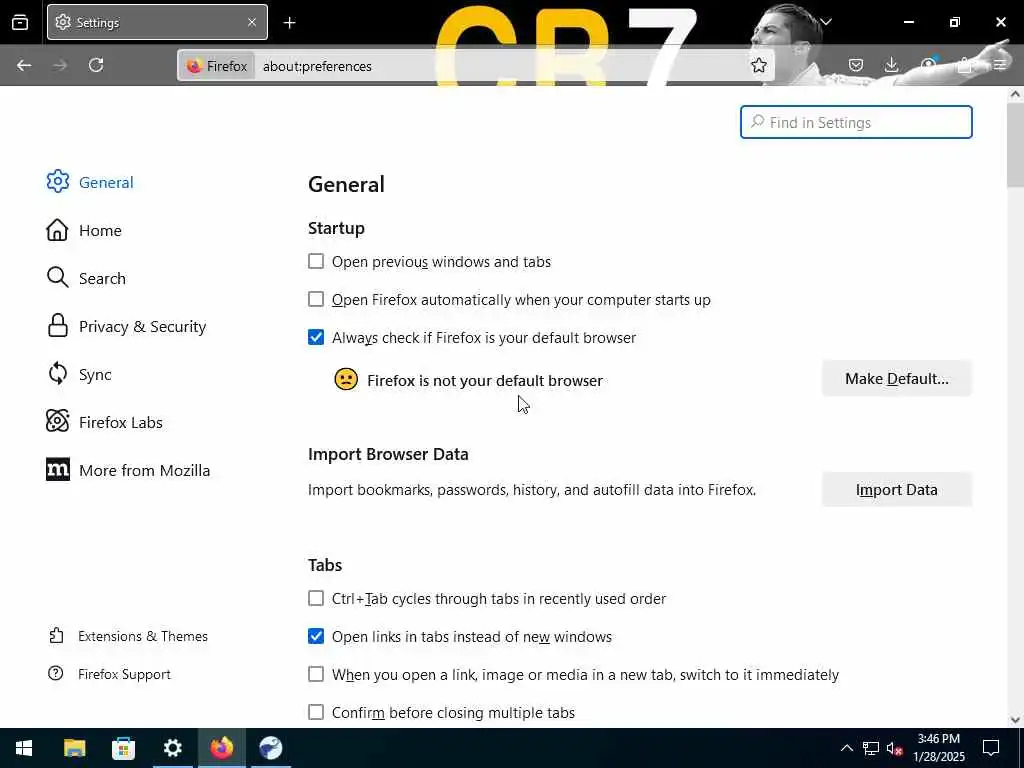Click the Firefox identity icon in address bar
The image size is (1024, 768).
[217, 66]
